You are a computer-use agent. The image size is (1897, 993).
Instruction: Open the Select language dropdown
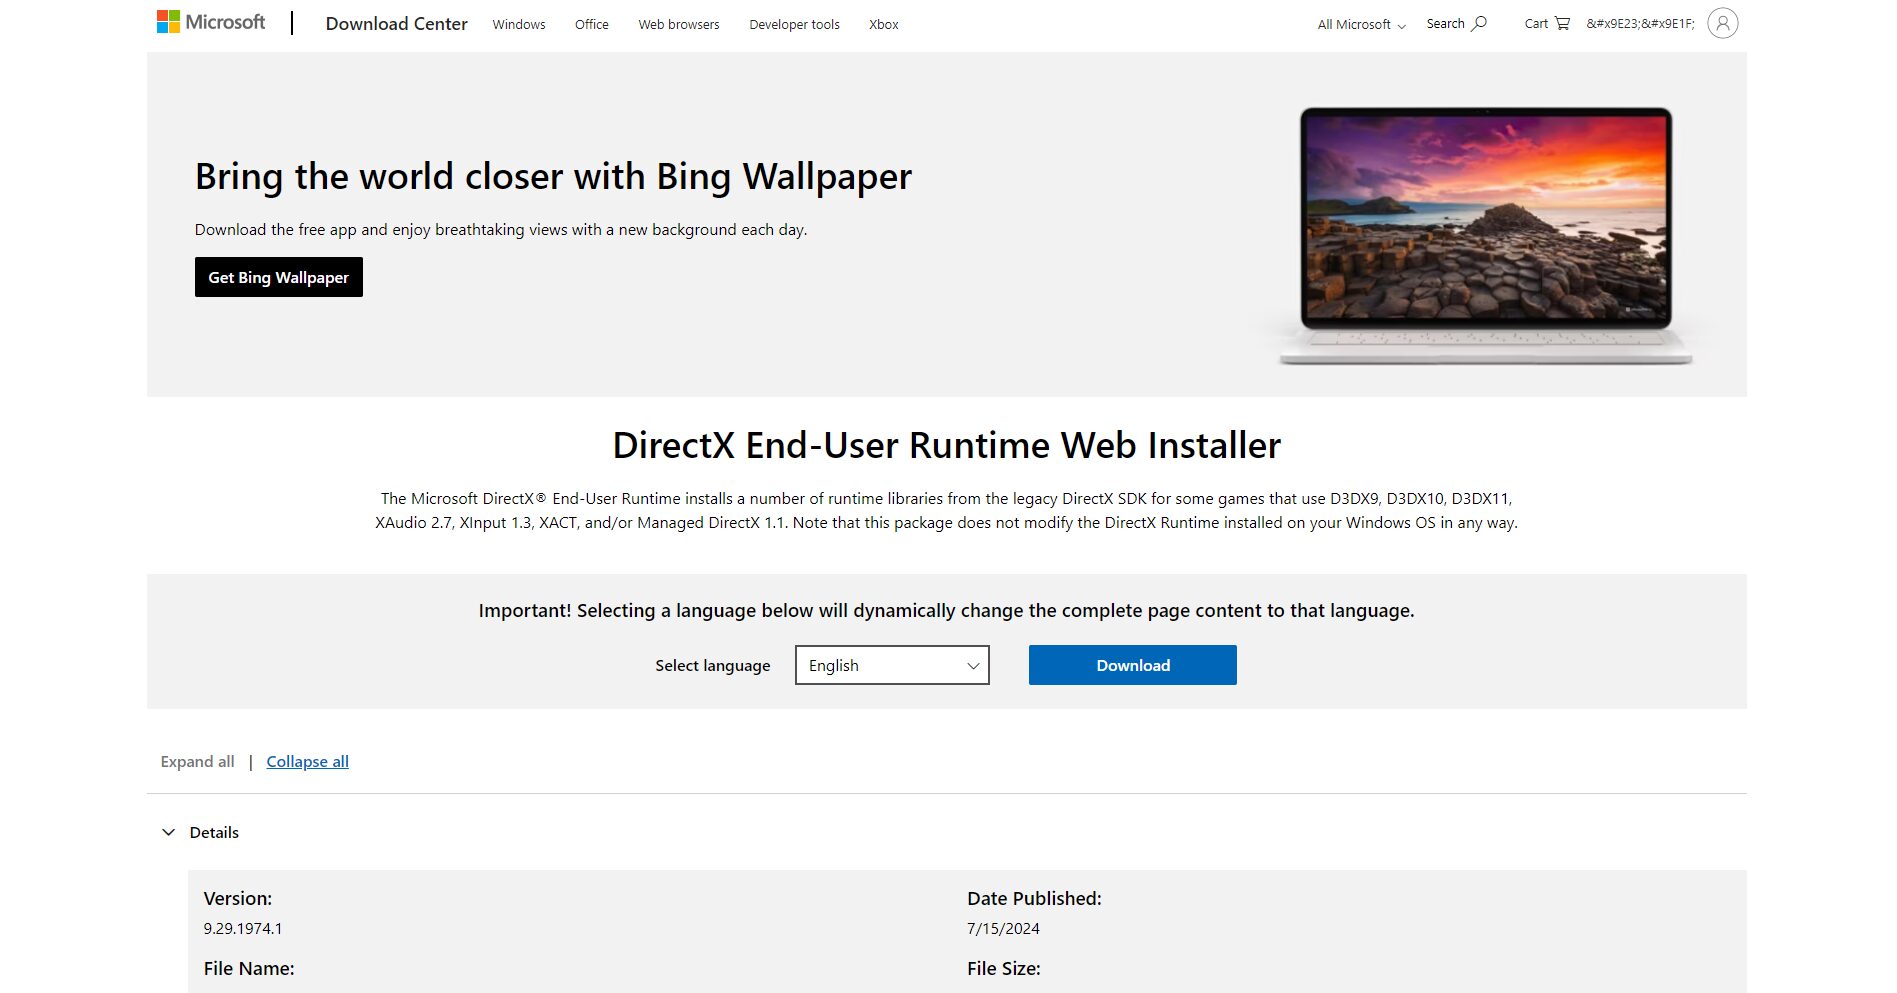click(x=891, y=665)
